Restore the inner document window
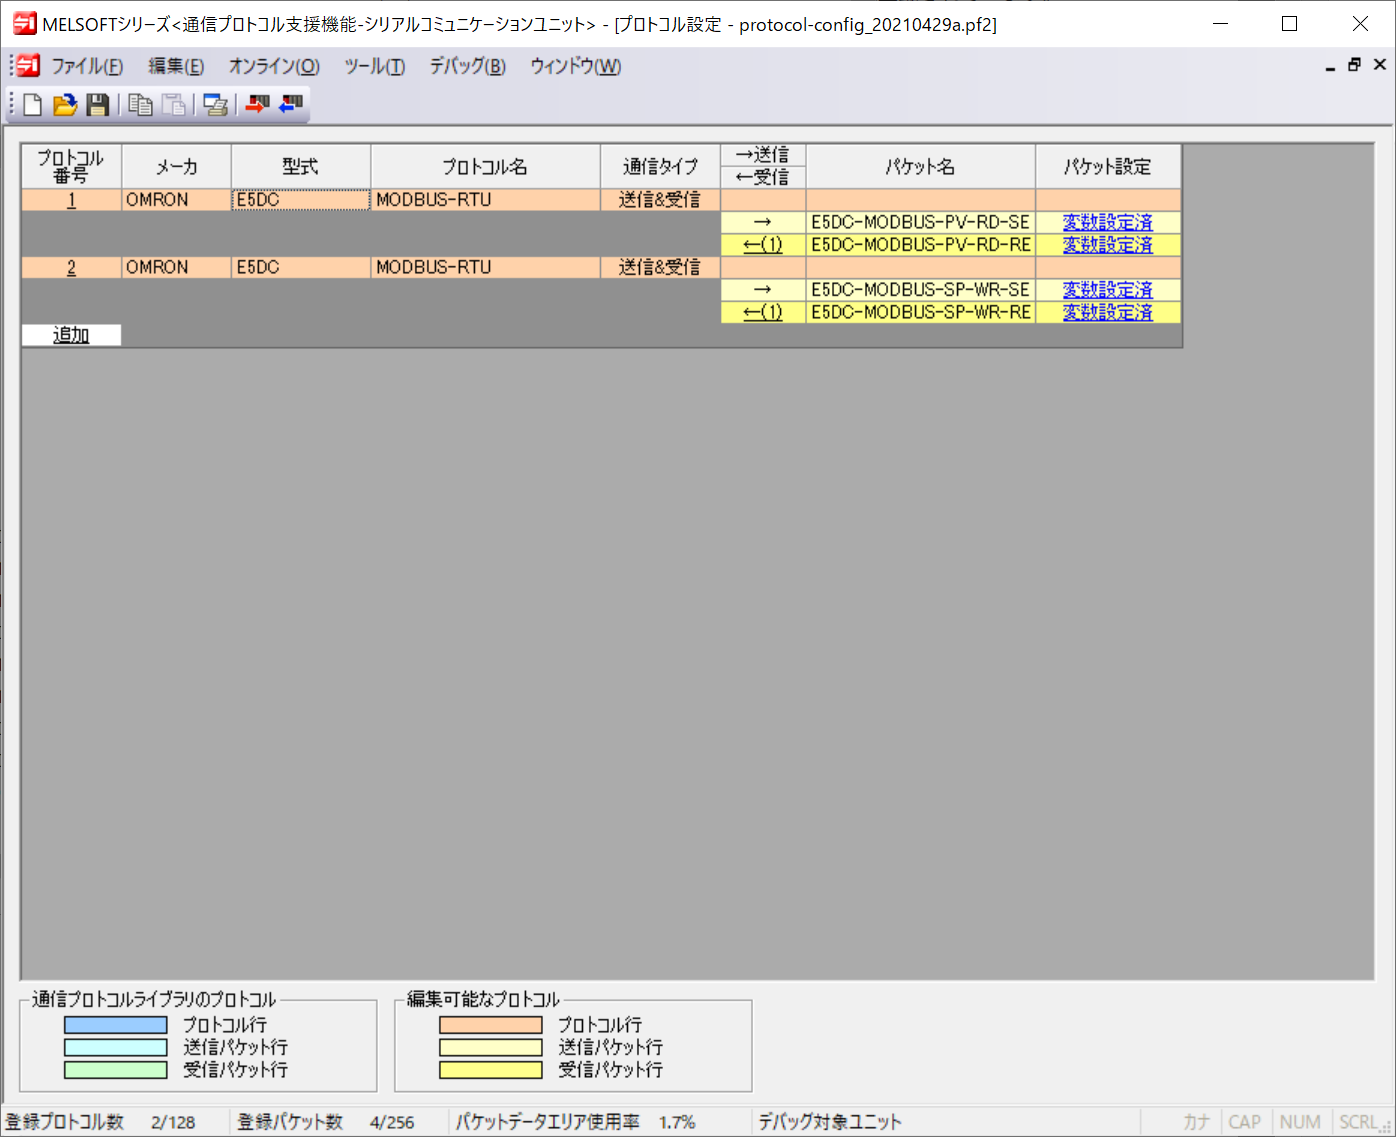The height and width of the screenshot is (1137, 1396). point(1354,65)
